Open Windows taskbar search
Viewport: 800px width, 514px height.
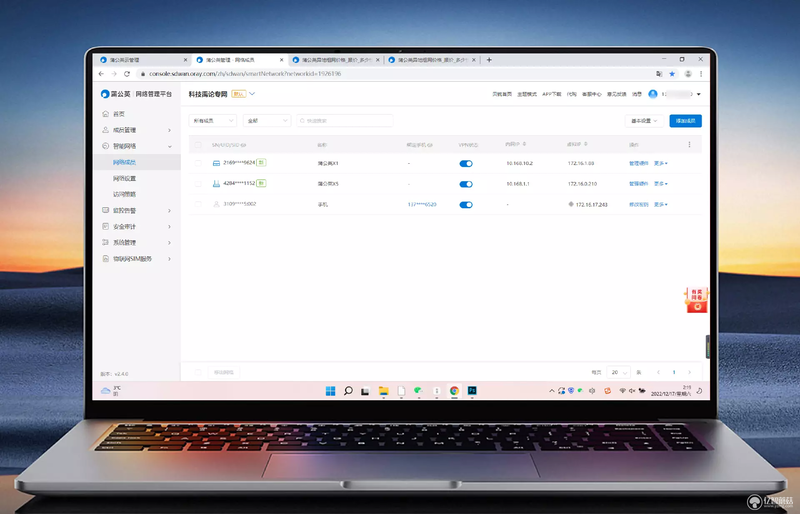coord(348,391)
